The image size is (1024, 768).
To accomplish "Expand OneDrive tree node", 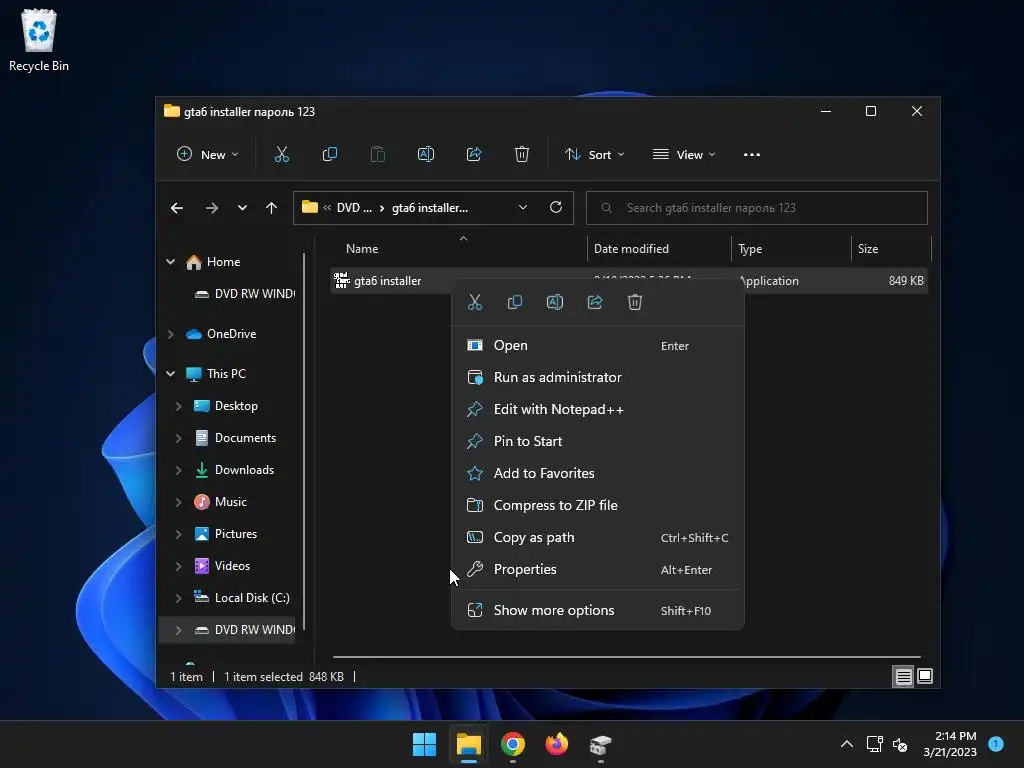I will [170, 334].
